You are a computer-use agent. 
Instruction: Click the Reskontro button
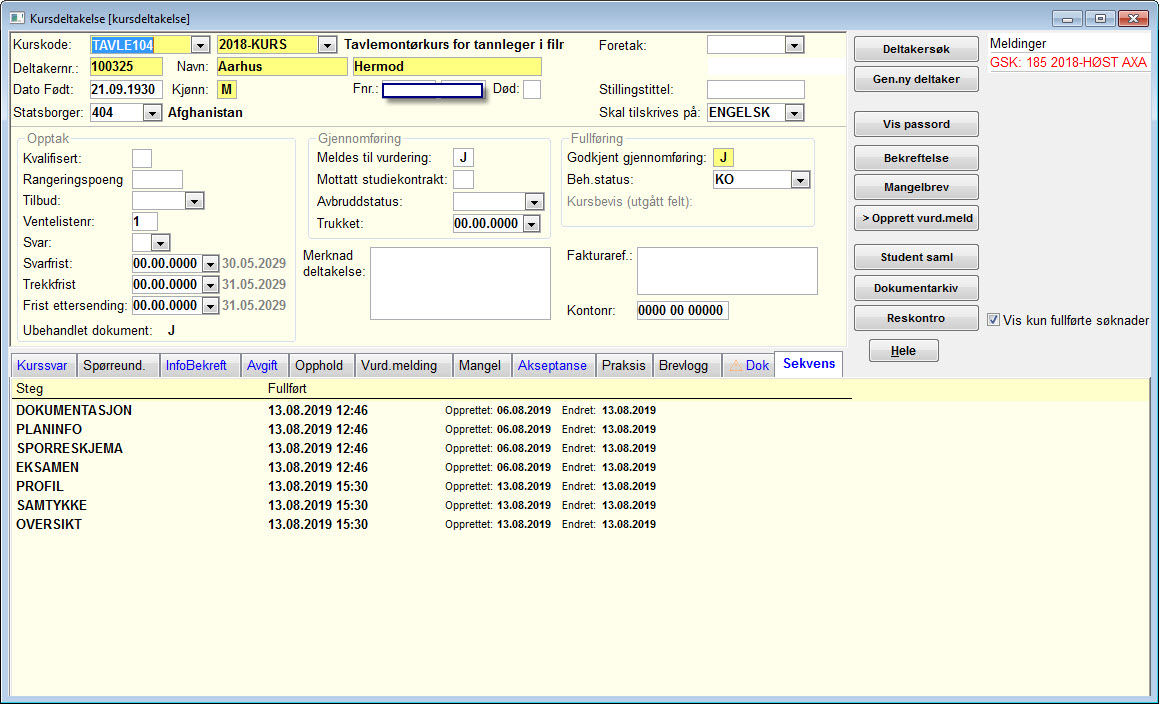pyautogui.click(x=917, y=318)
